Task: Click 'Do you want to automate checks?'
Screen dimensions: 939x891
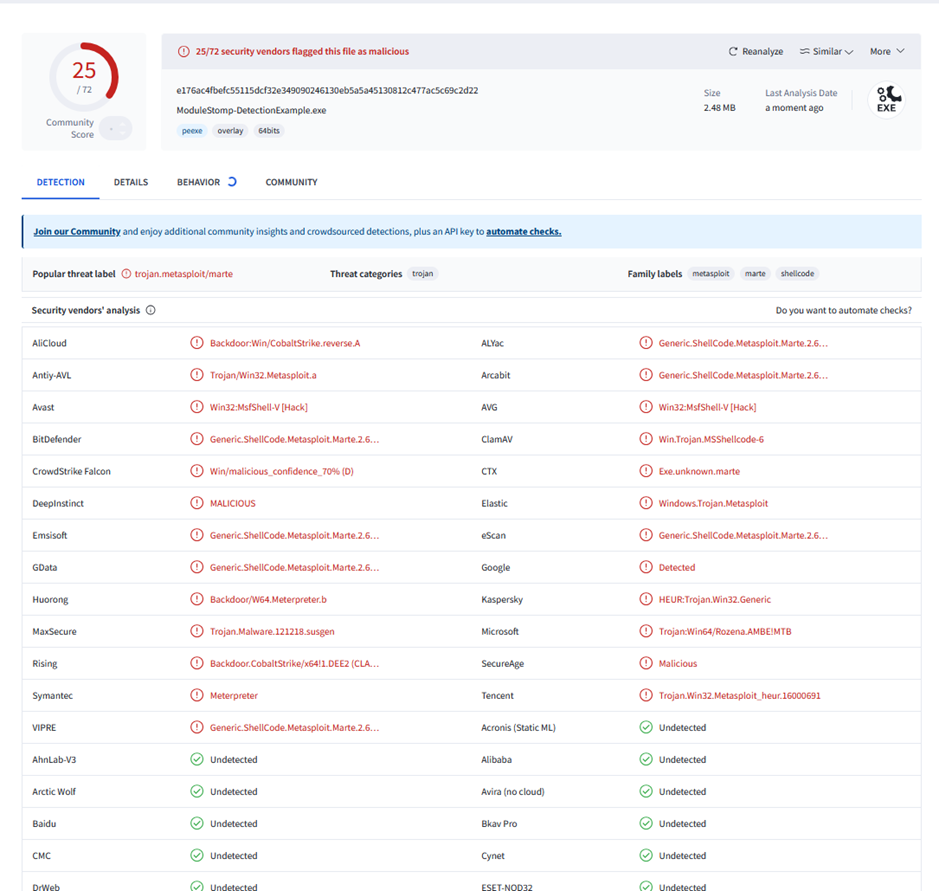Action: tap(844, 310)
